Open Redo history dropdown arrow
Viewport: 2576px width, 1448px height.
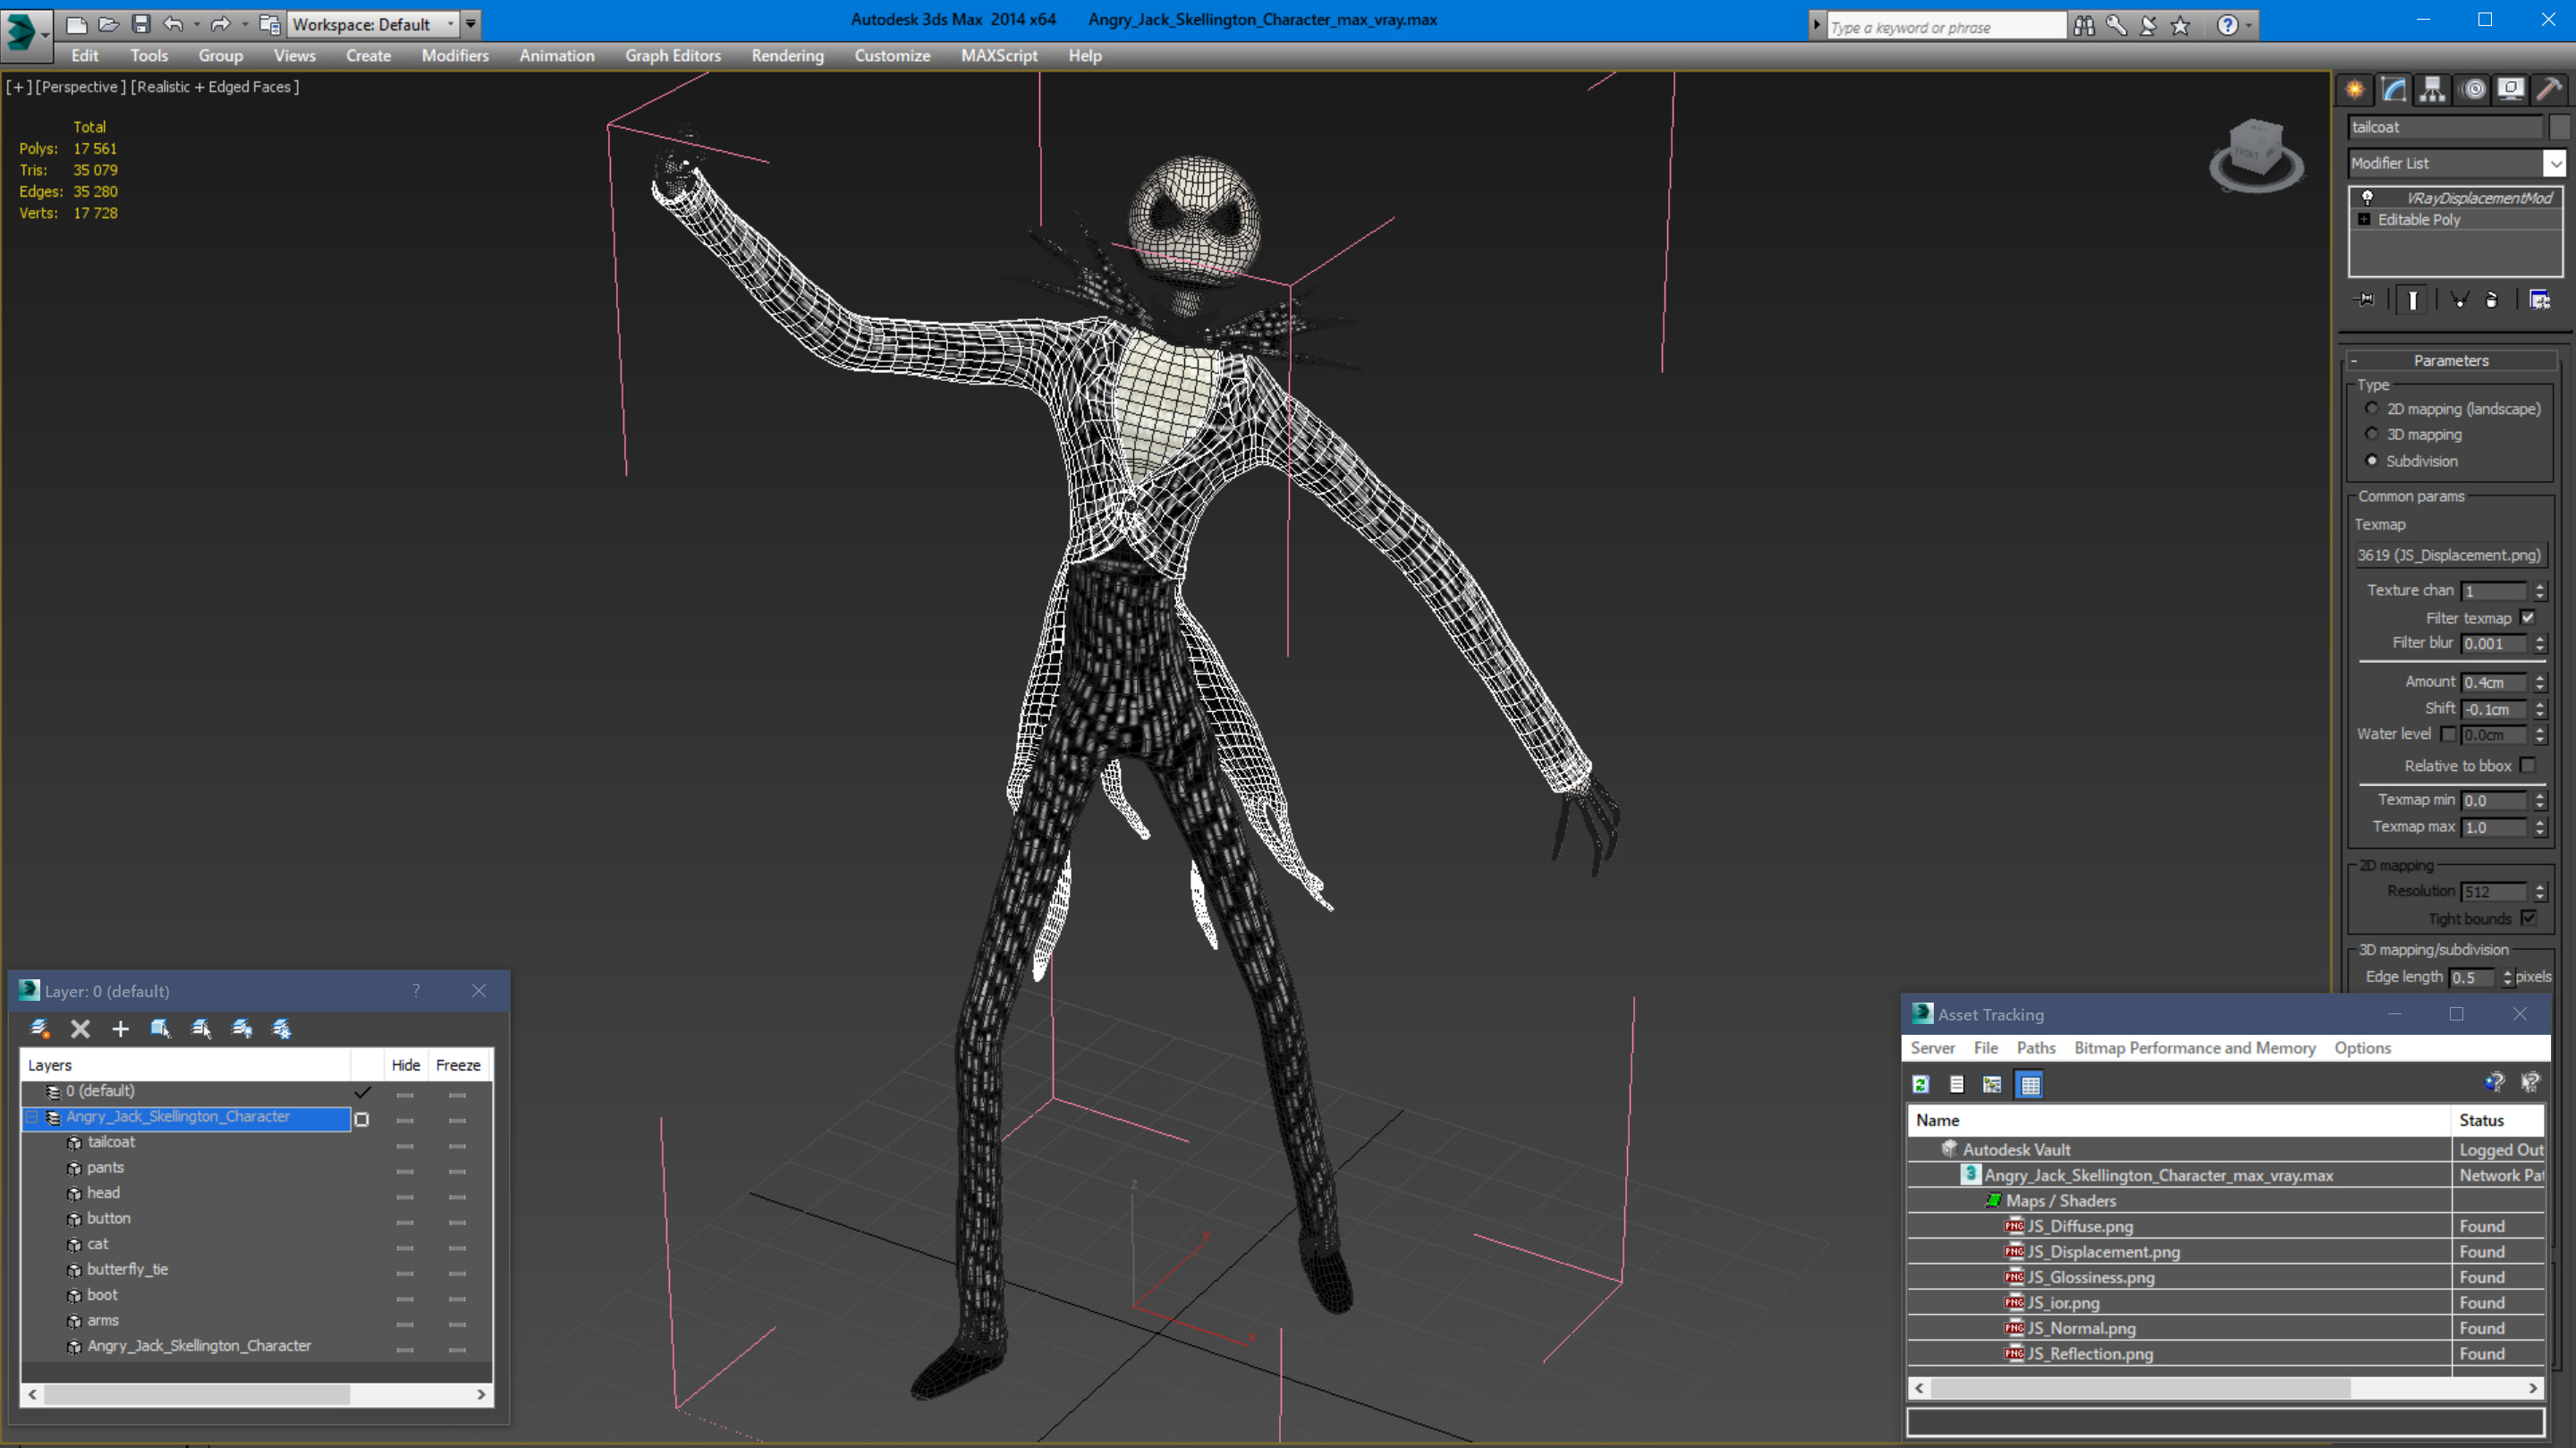tap(244, 24)
